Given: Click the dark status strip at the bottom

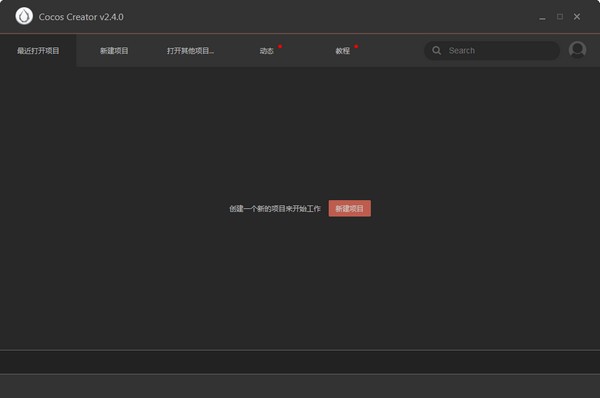Looking at the screenshot, I should (300, 362).
